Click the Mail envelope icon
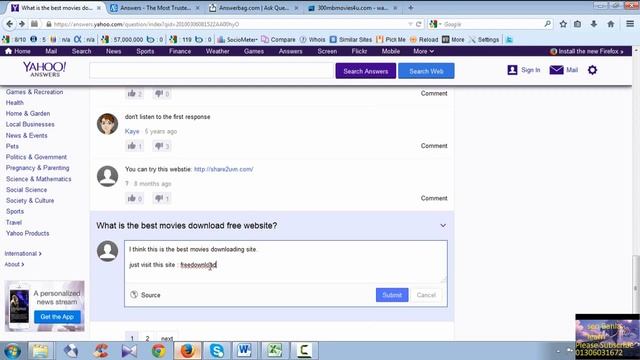This screenshot has height=360, width=640. pos(556,70)
